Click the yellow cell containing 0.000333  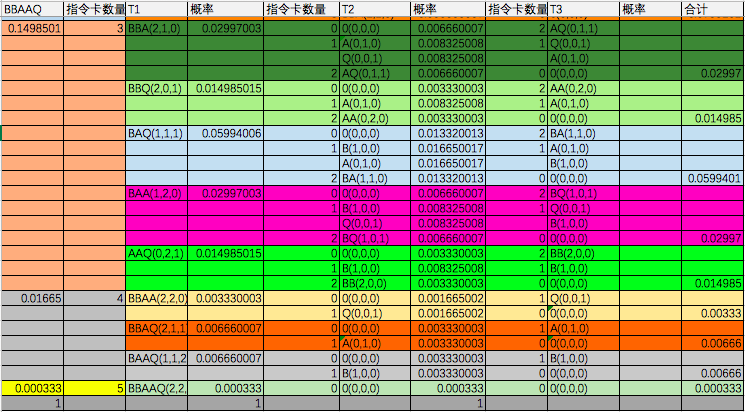point(32,388)
